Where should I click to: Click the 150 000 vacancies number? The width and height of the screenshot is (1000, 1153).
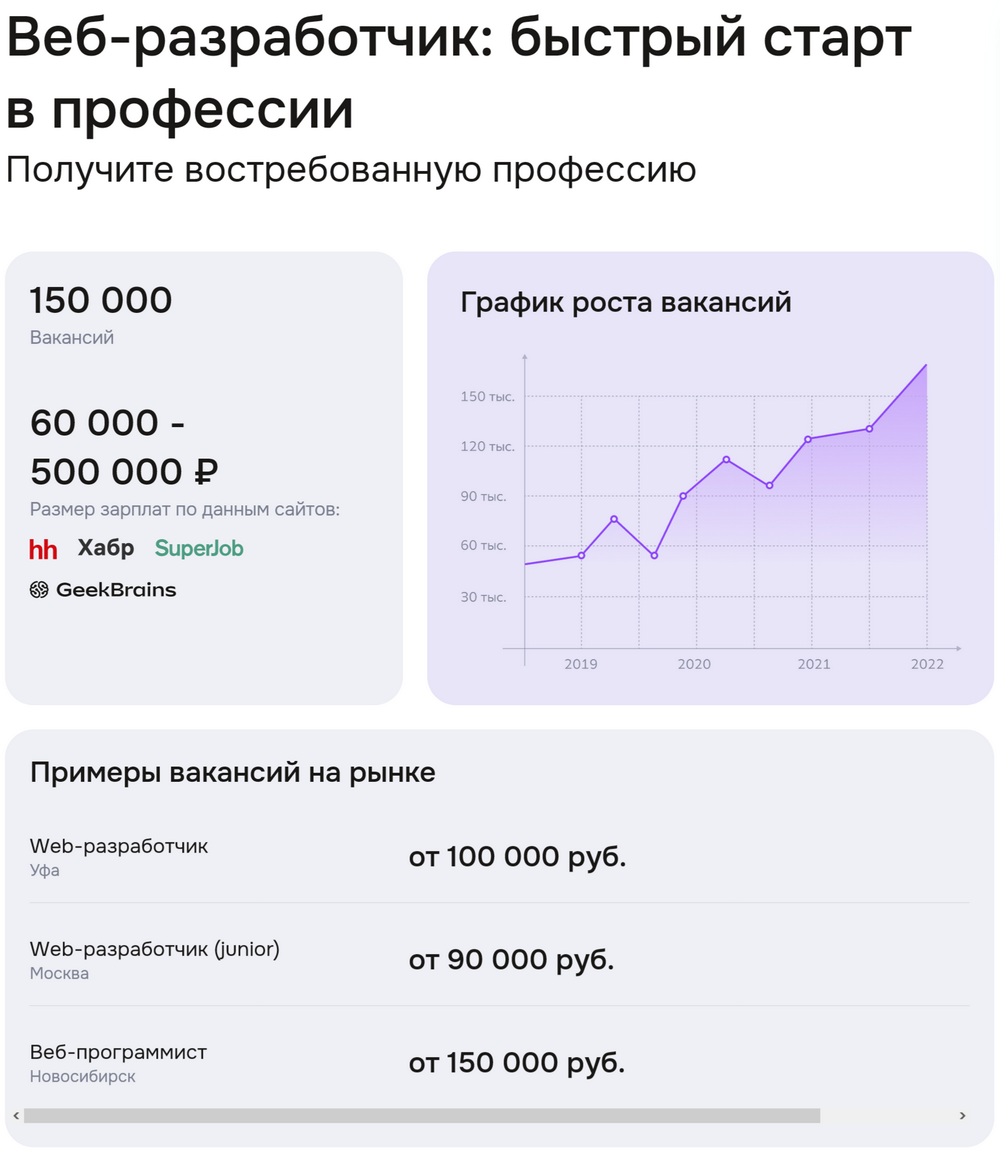point(101,300)
